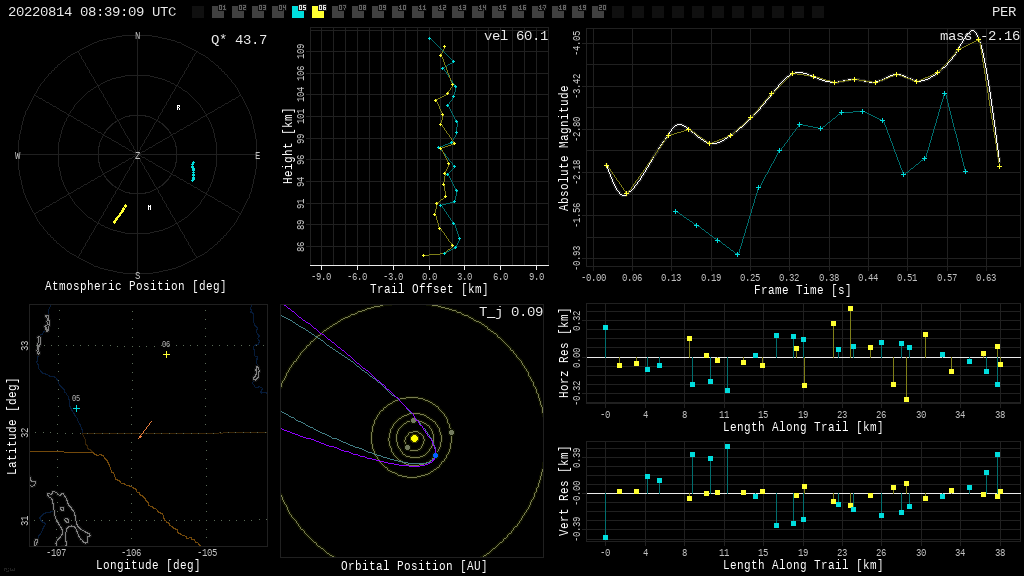The width and height of the screenshot is (1024, 576).
Task: Click the T_j 0.09 Tisserand value
Action: click(x=510, y=312)
